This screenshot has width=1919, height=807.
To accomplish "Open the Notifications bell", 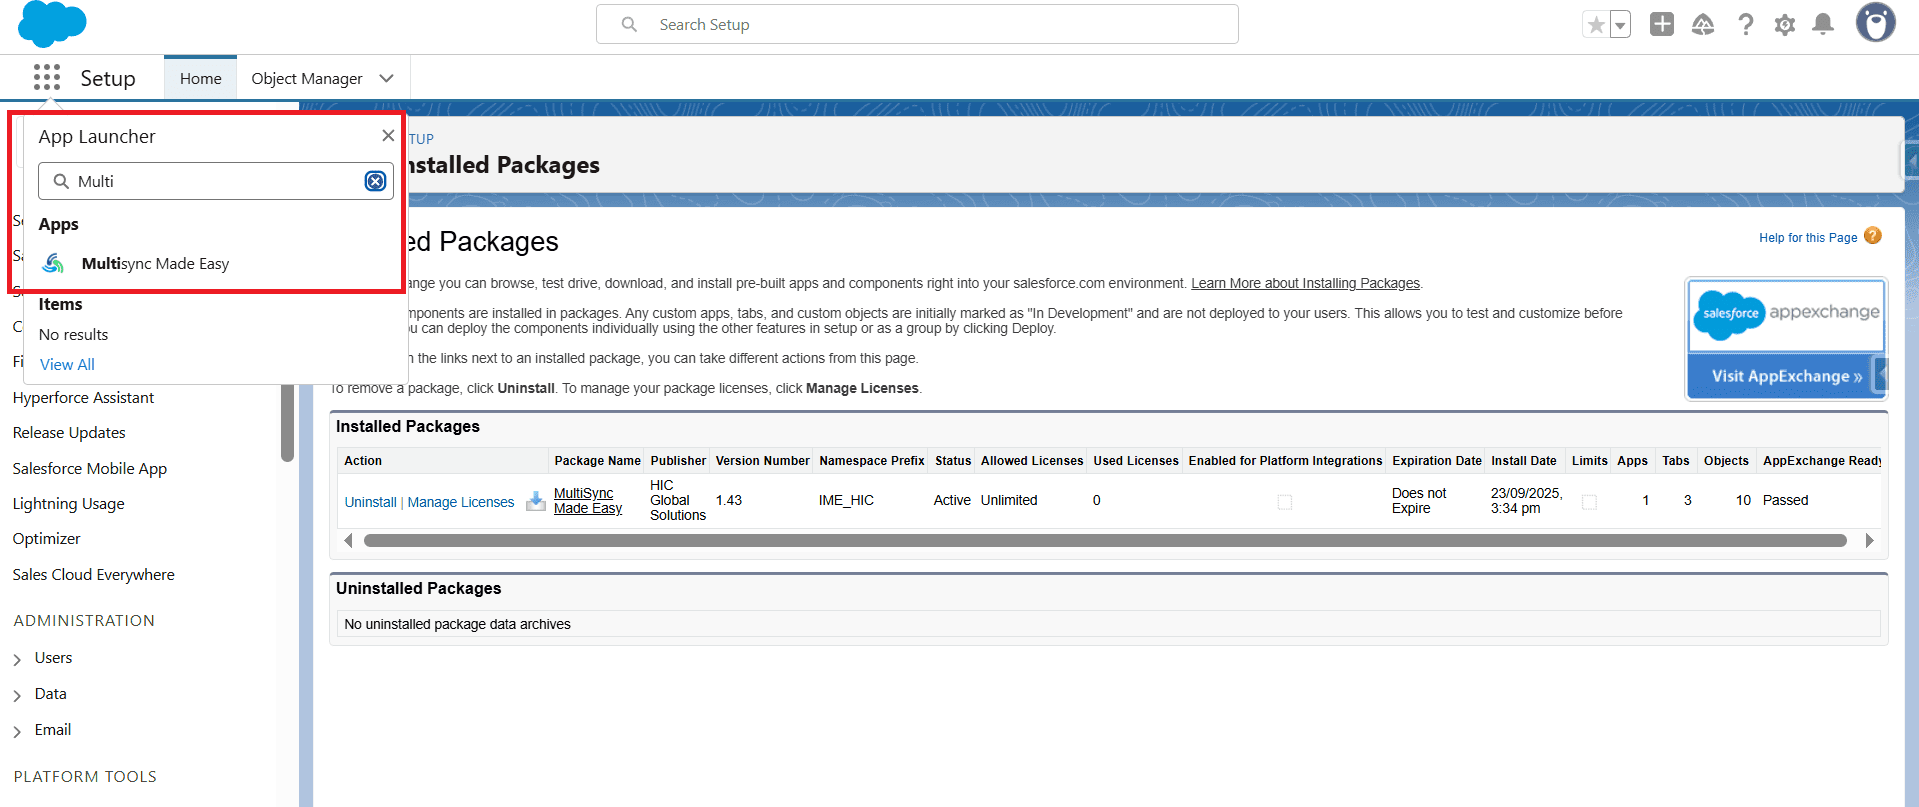I will point(1823,25).
